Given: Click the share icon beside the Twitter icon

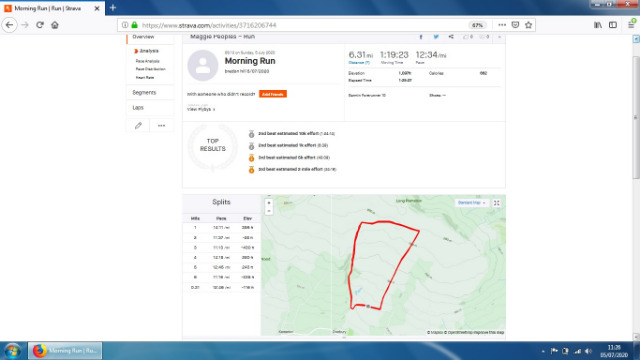Looking at the screenshot, I should pos(451,37).
